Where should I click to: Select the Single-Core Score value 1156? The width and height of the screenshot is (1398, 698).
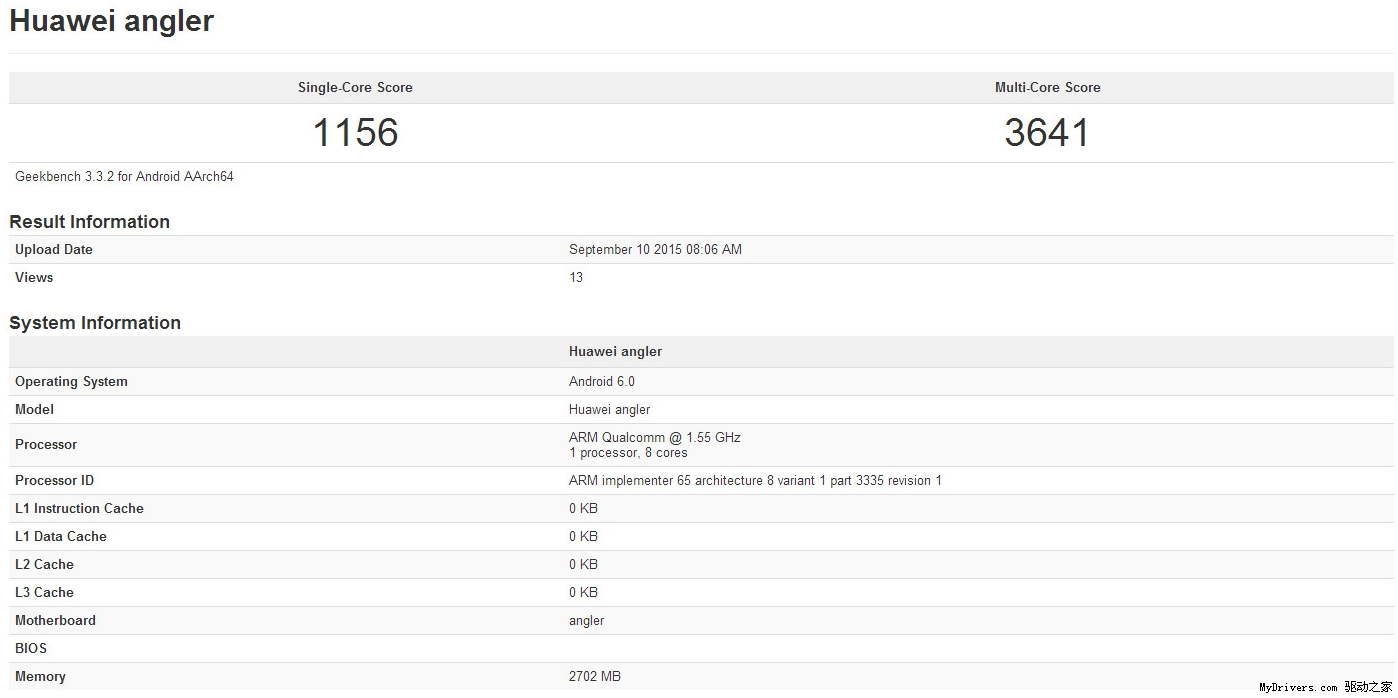pos(356,131)
